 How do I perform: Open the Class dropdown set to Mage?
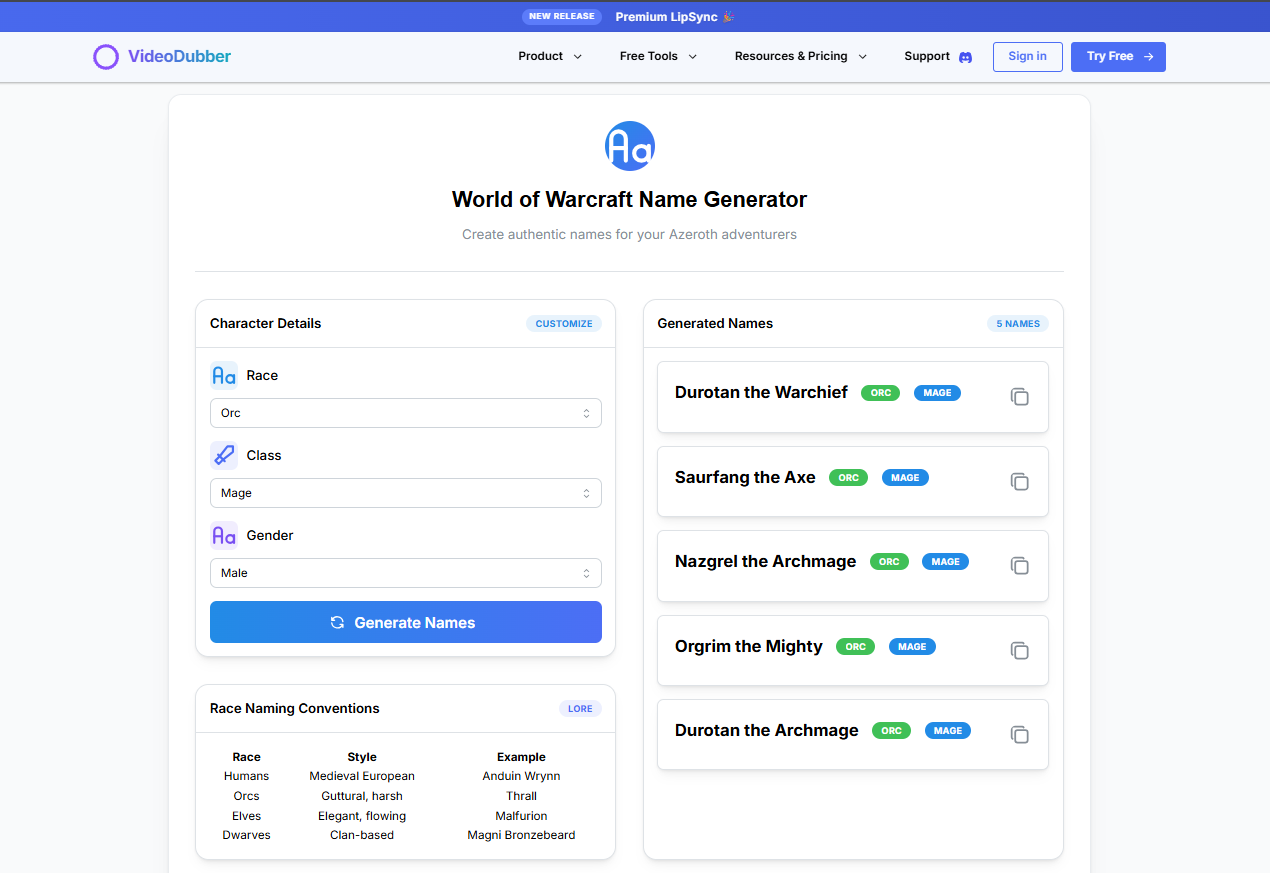point(406,493)
